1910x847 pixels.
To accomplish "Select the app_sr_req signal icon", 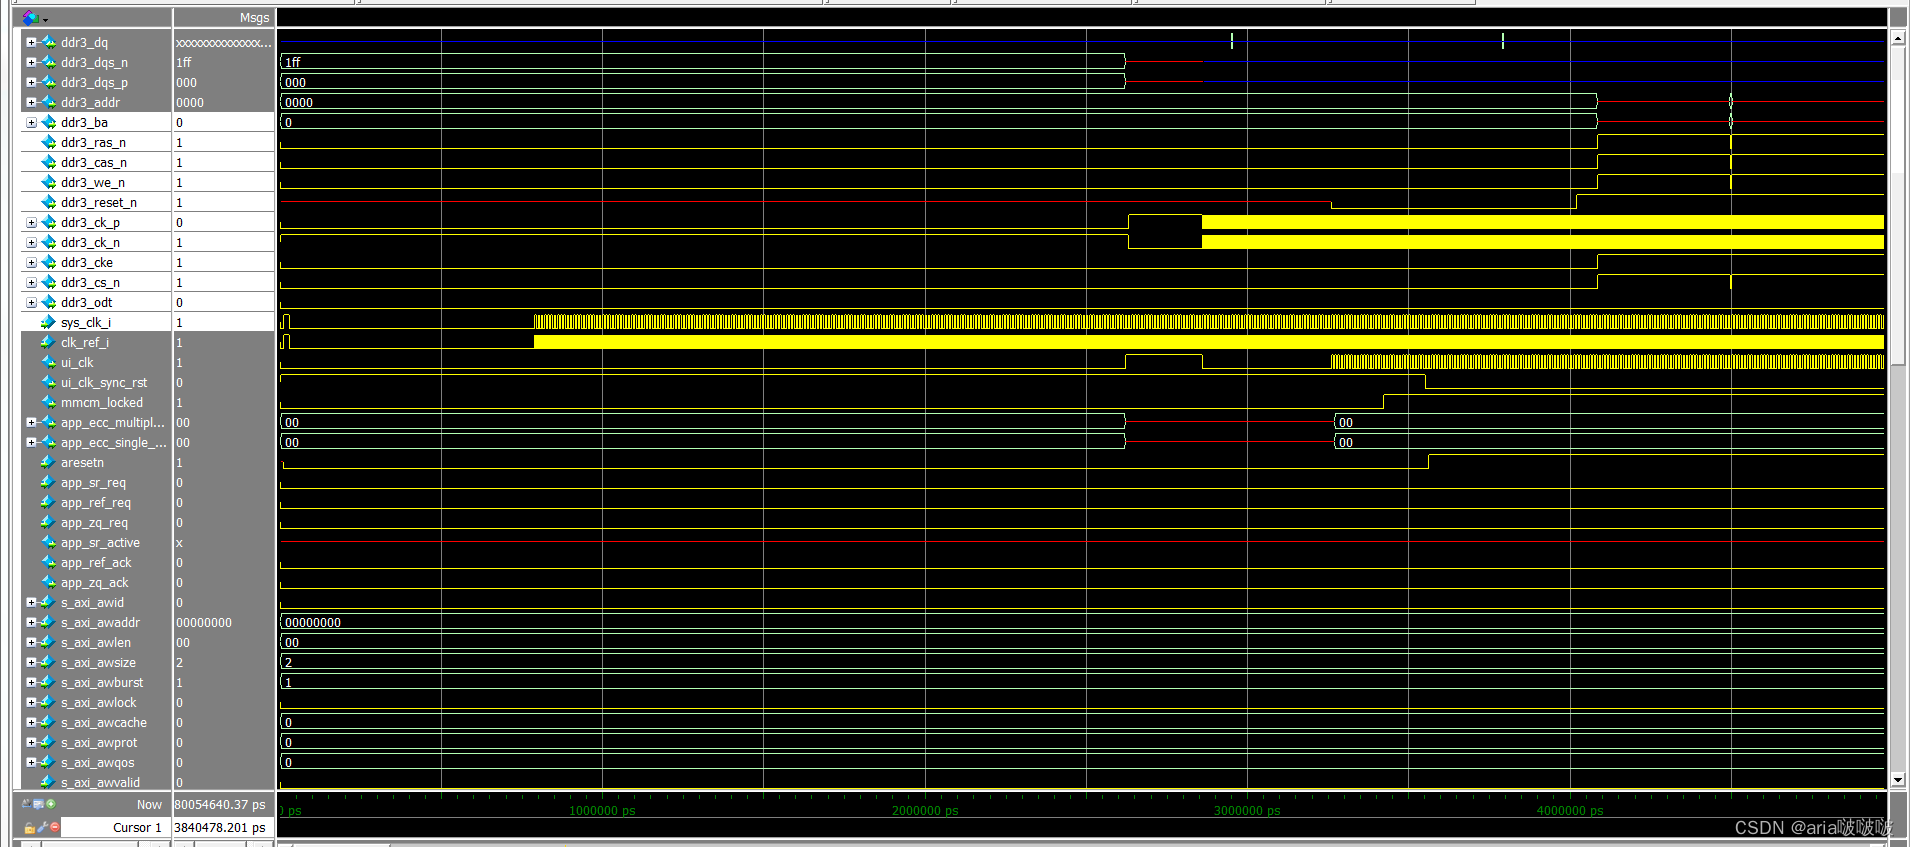I will pos(49,482).
